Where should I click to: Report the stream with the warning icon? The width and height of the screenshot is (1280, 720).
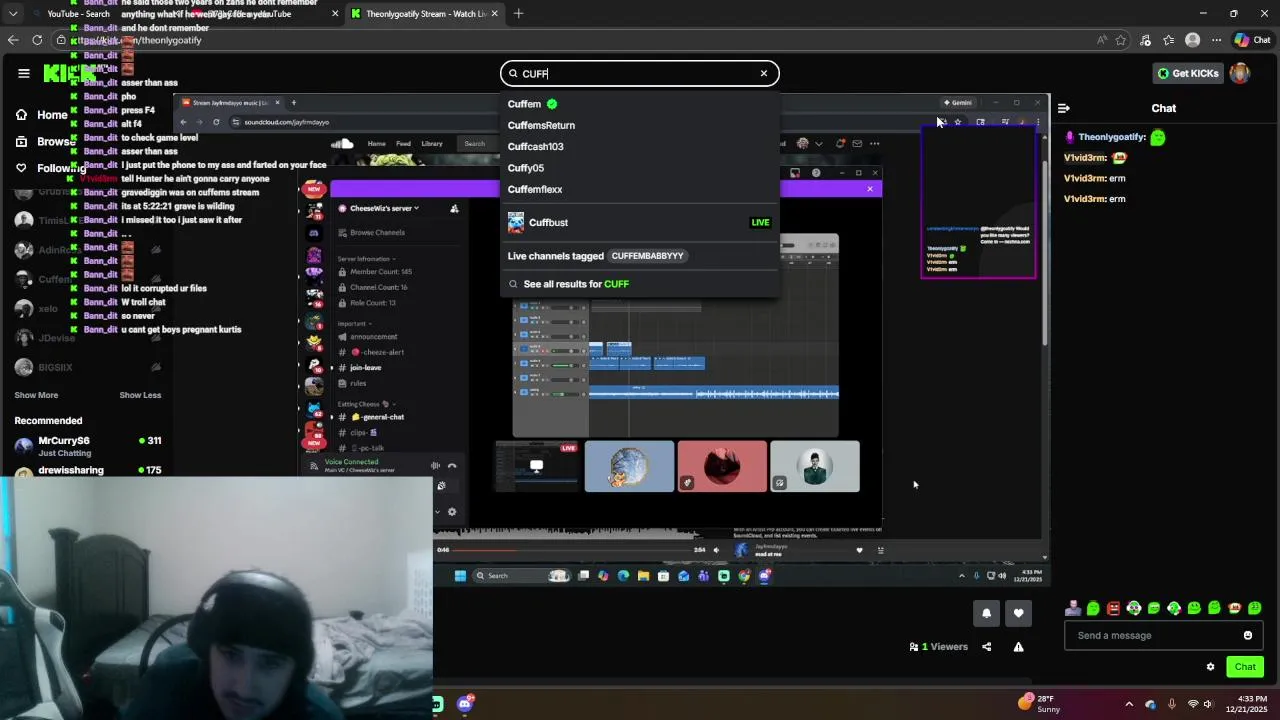point(1018,647)
